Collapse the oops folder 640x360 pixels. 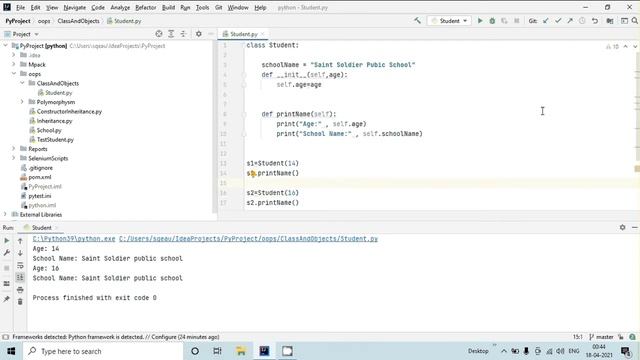click(x=14, y=74)
